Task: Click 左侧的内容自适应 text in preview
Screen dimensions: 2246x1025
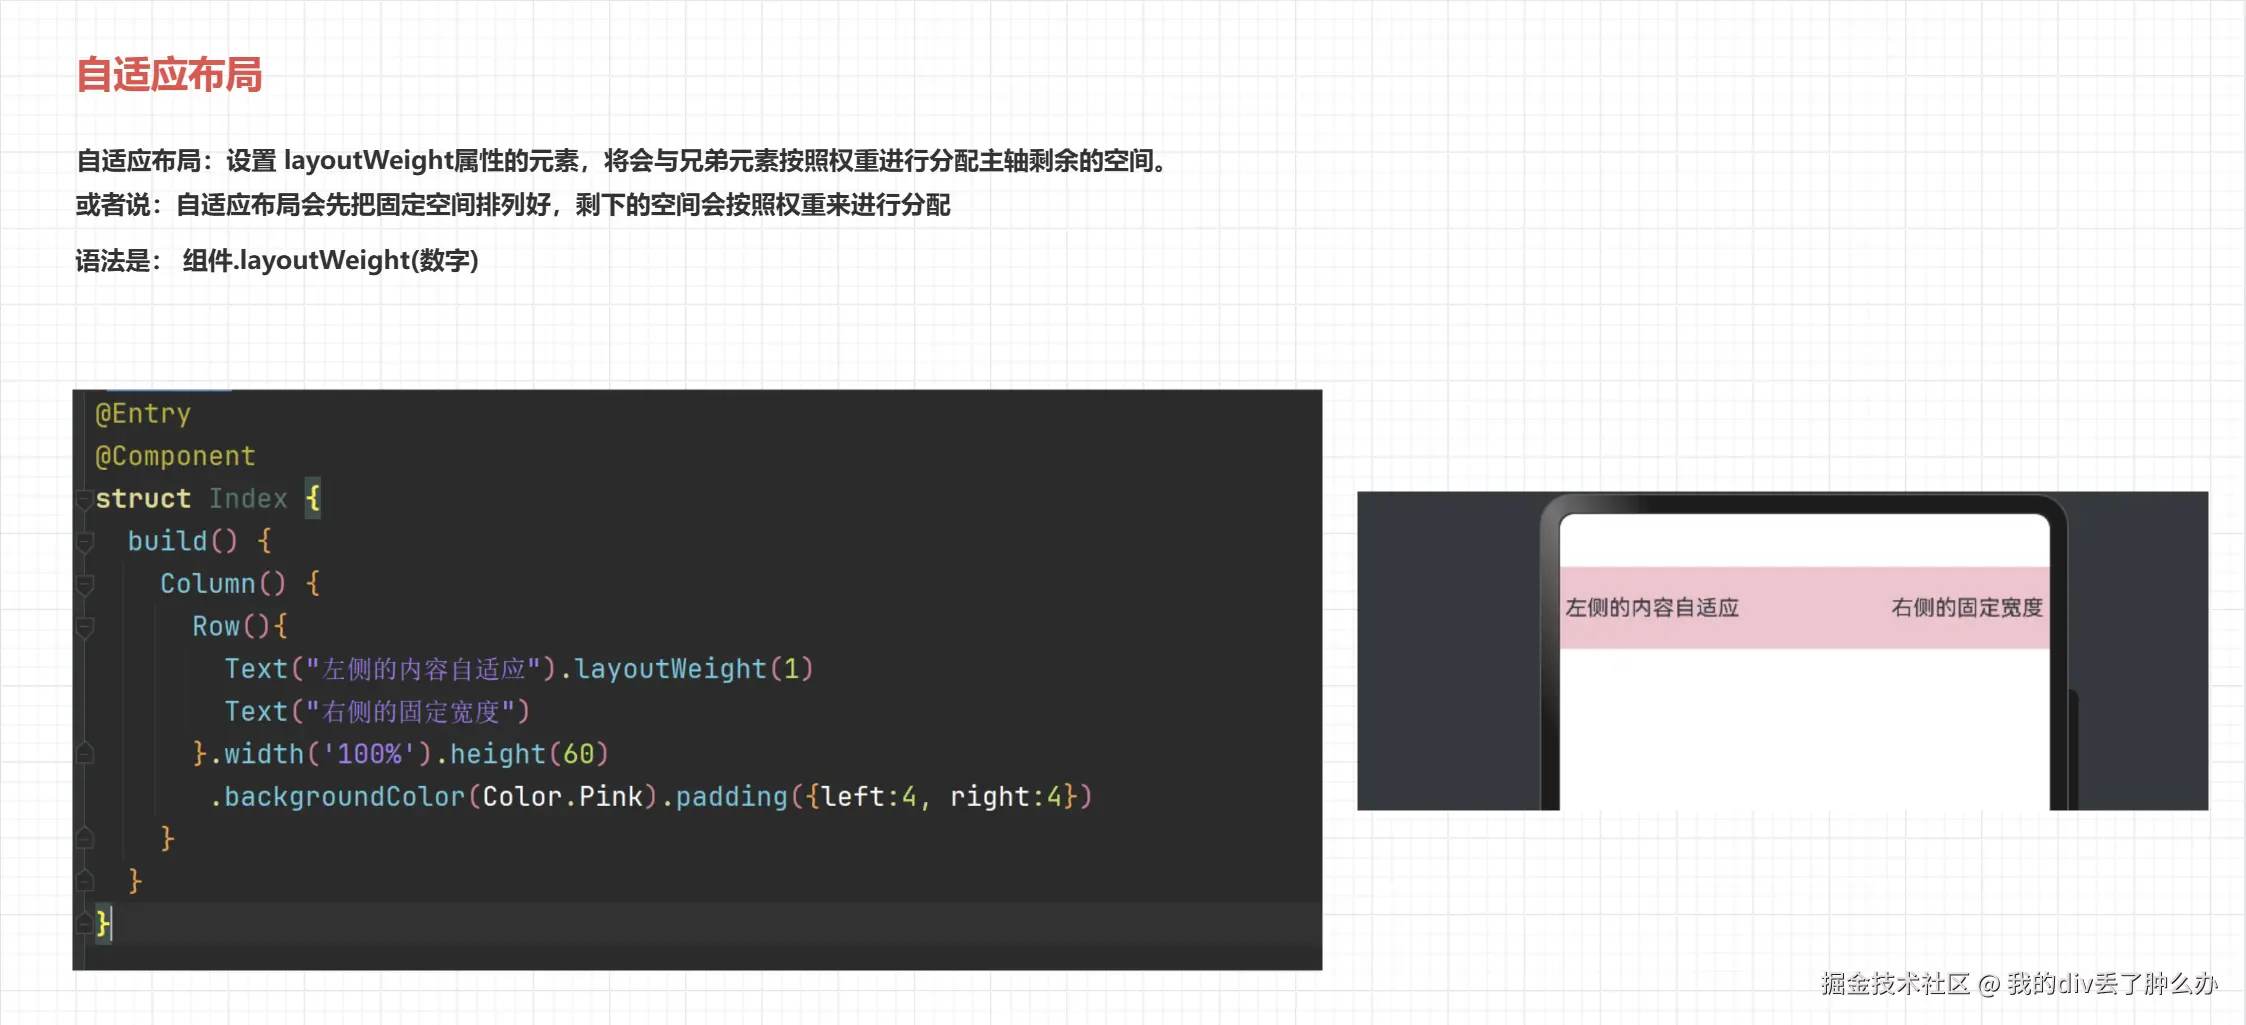Action: tap(1652, 607)
